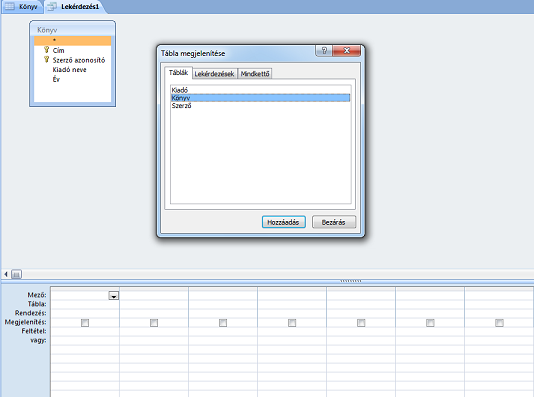Click the pane splitter grip handle
Viewport: 534px width, 397px height.
pos(351,281)
